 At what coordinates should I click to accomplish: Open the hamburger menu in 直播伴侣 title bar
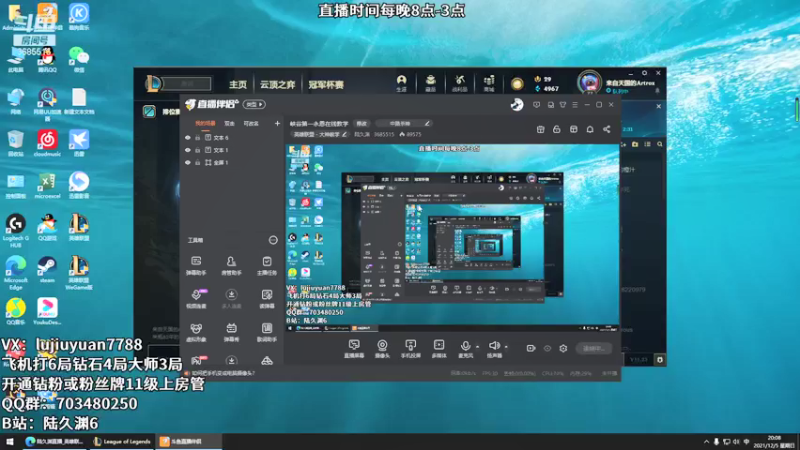[x=575, y=105]
